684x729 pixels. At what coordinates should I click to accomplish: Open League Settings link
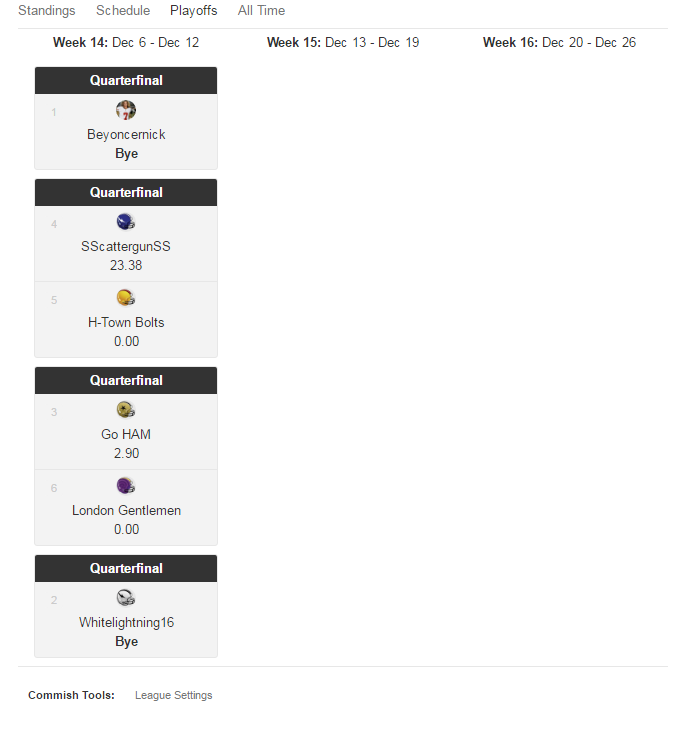pyautogui.click(x=174, y=695)
